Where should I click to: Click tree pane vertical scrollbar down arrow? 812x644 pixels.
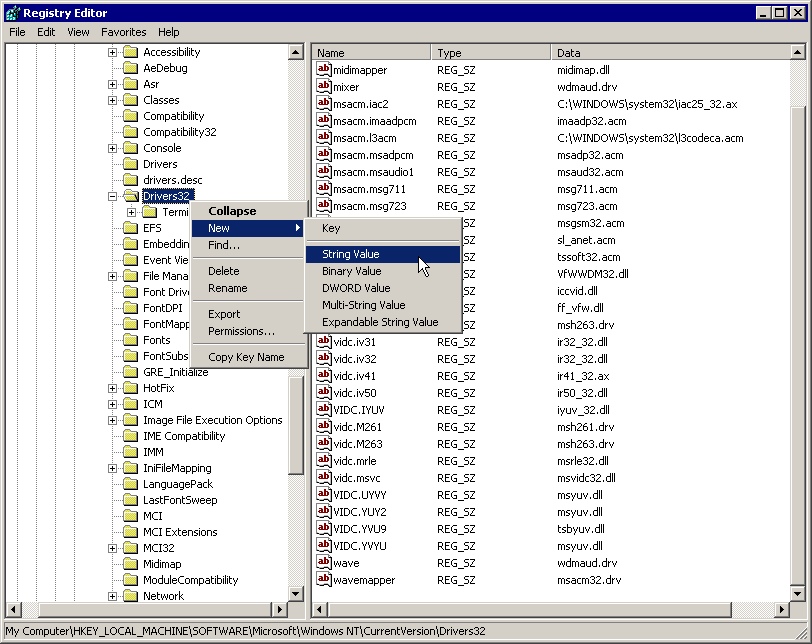click(296, 594)
